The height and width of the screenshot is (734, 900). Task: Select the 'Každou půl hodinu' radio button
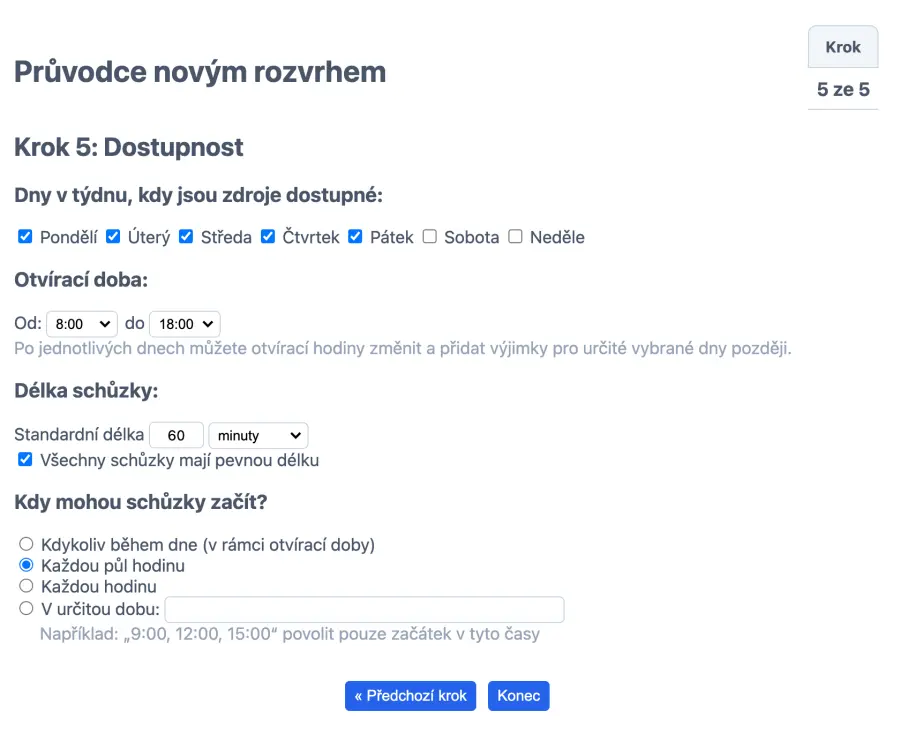pyautogui.click(x=27, y=565)
